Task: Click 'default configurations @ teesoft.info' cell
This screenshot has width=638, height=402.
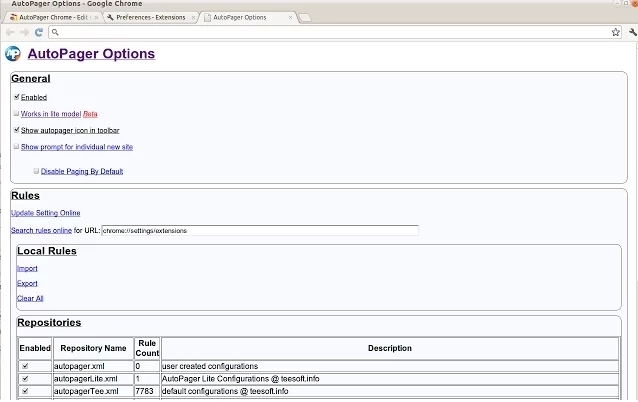Action: (x=390, y=391)
